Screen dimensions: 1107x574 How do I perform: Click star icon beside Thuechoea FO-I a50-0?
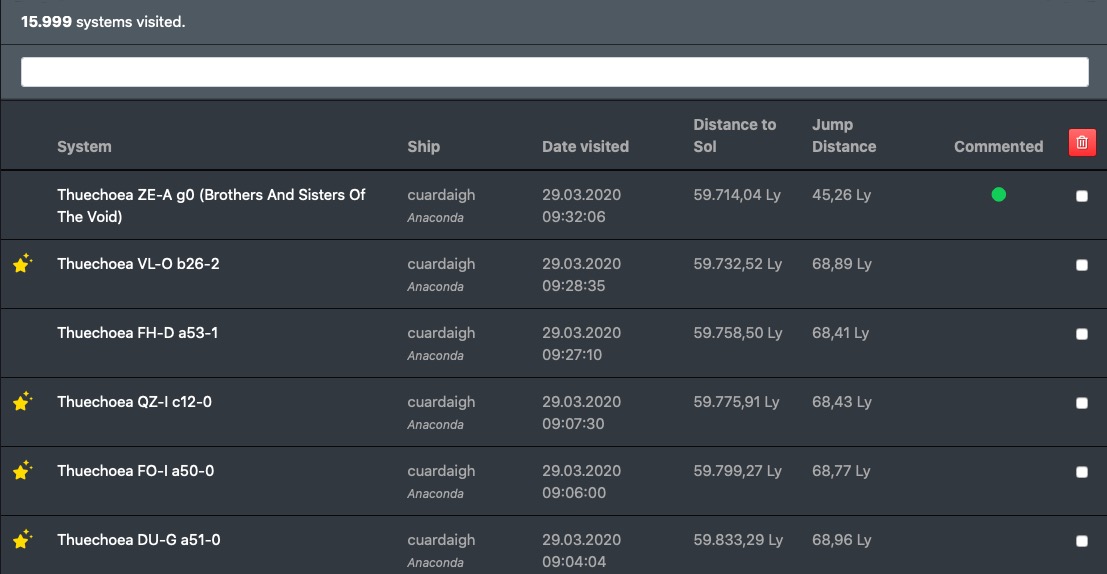point(22,471)
